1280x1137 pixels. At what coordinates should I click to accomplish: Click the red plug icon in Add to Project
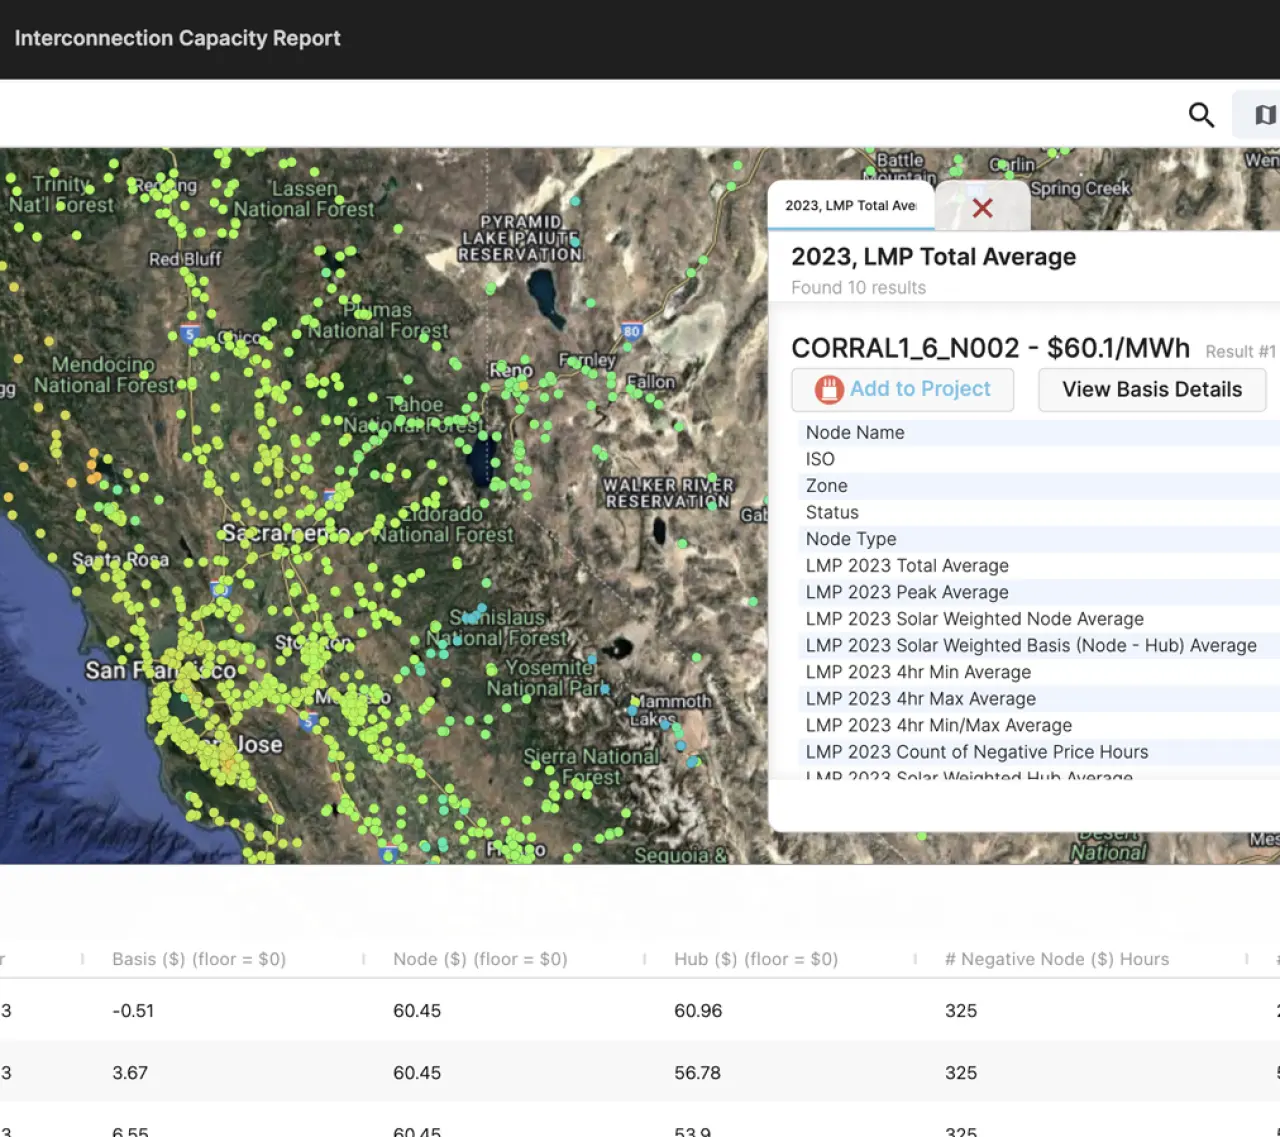tap(829, 389)
